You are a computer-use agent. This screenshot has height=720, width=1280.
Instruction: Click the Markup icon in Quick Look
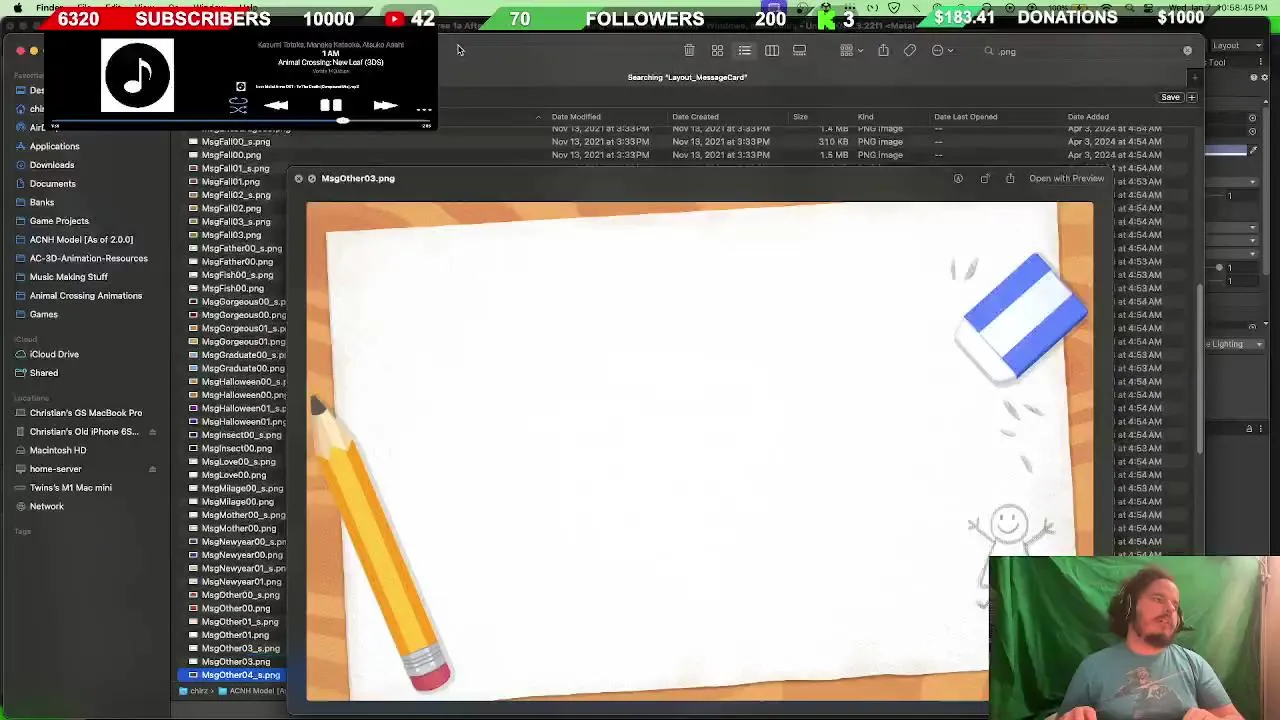click(x=958, y=179)
